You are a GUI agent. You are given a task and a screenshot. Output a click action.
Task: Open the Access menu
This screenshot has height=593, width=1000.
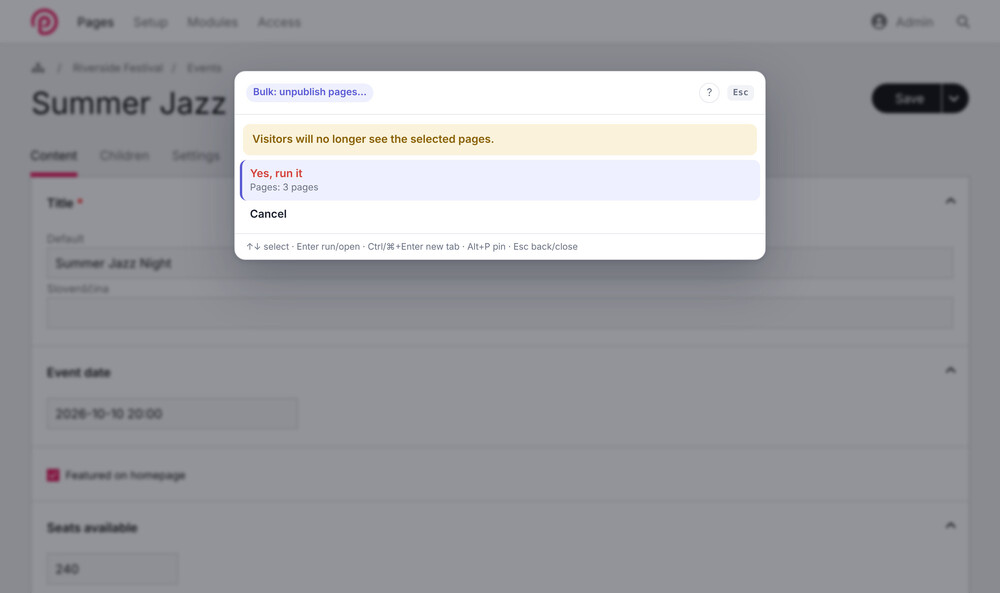279,22
